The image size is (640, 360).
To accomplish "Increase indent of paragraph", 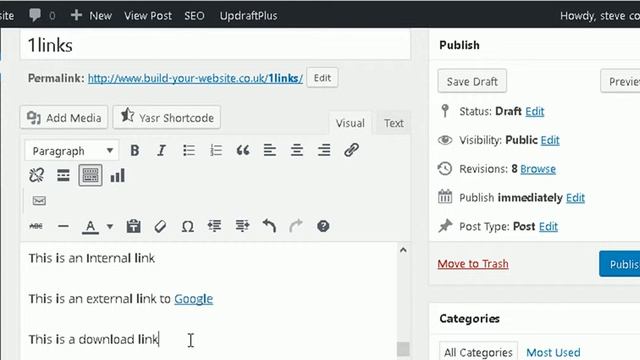I will (242, 226).
